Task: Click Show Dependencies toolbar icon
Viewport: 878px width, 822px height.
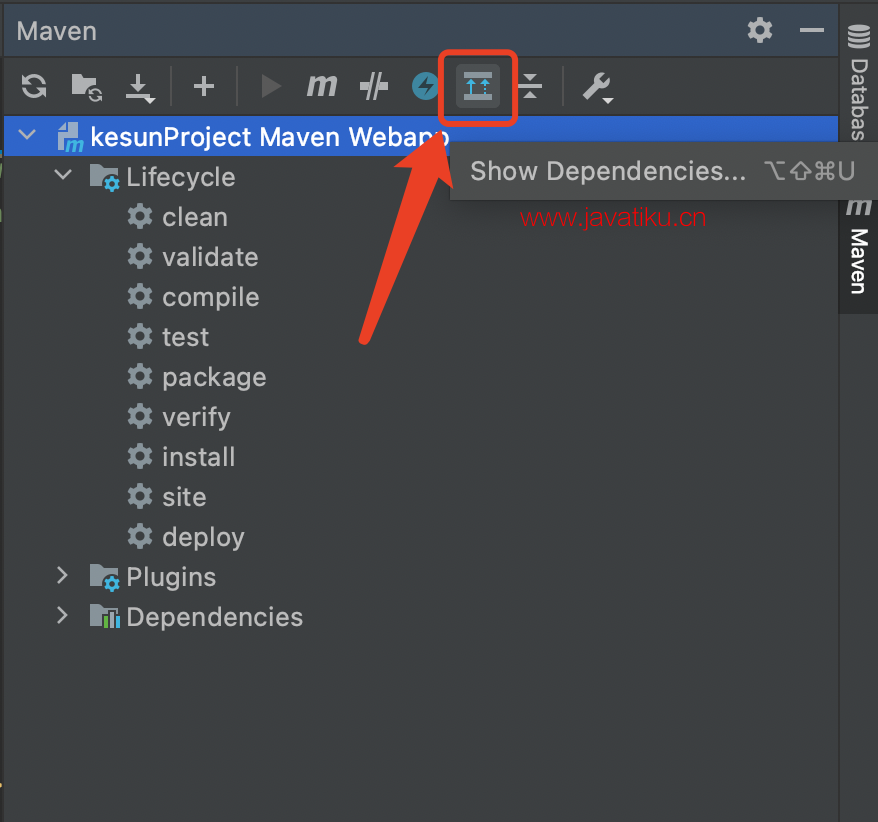Action: pyautogui.click(x=478, y=86)
